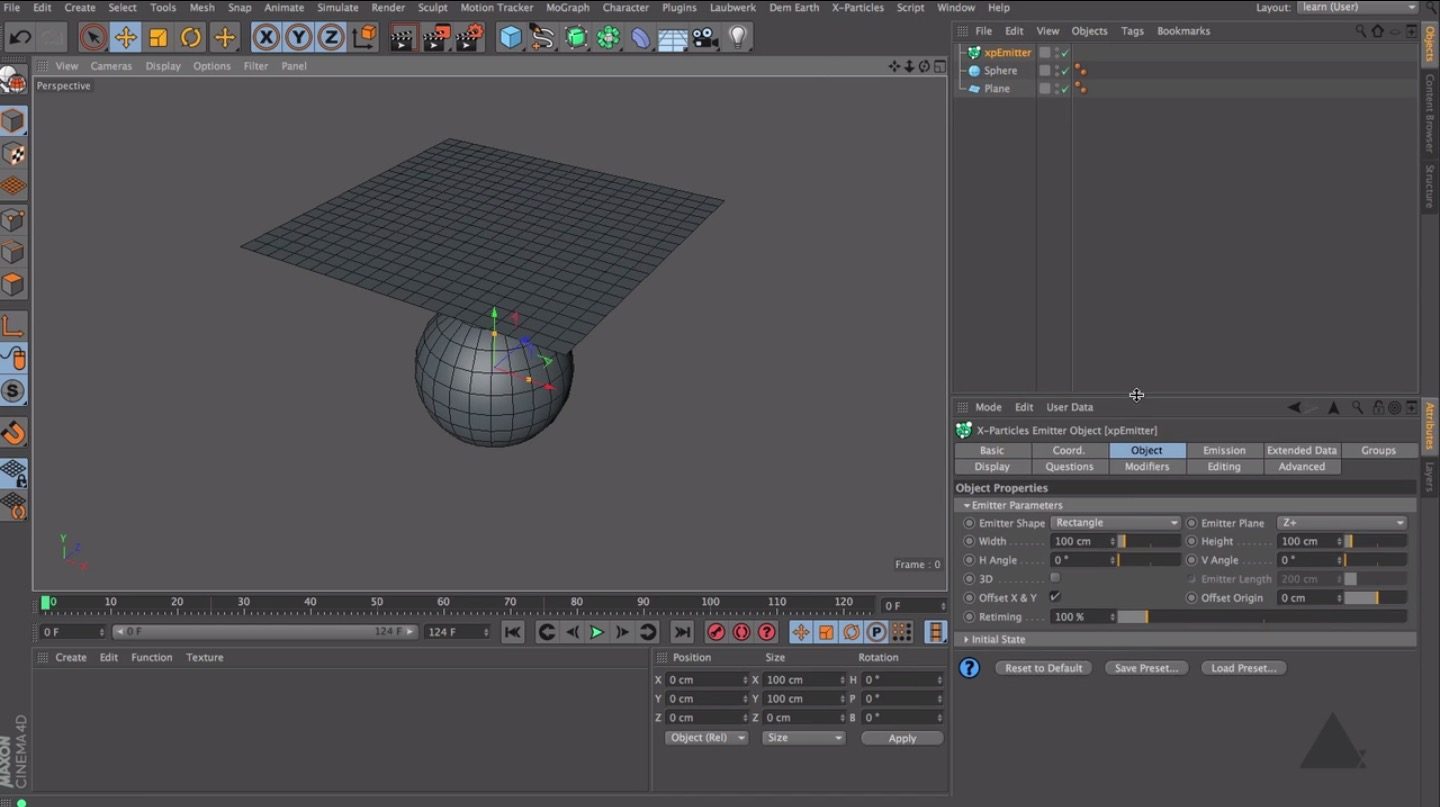
Task: Click Render to Picture Viewer icon
Action: click(436, 38)
